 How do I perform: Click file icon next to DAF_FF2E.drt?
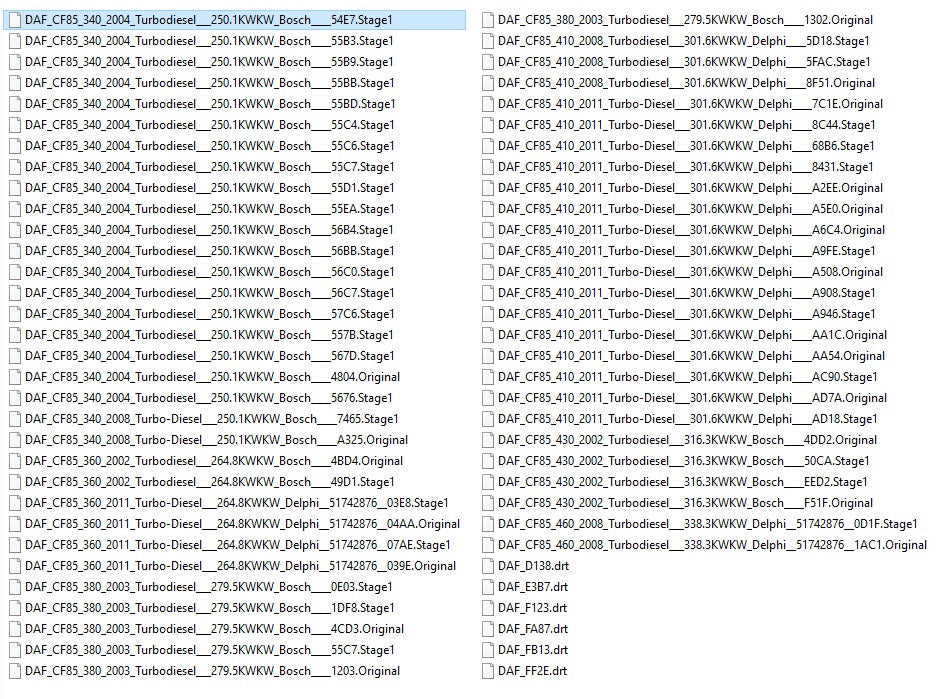[488, 671]
